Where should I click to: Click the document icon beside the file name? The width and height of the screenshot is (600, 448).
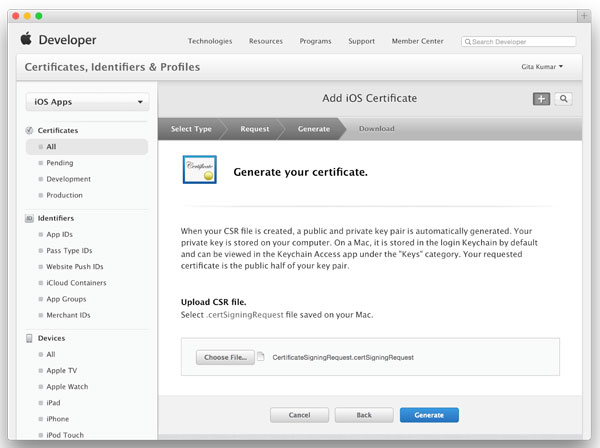[261, 357]
